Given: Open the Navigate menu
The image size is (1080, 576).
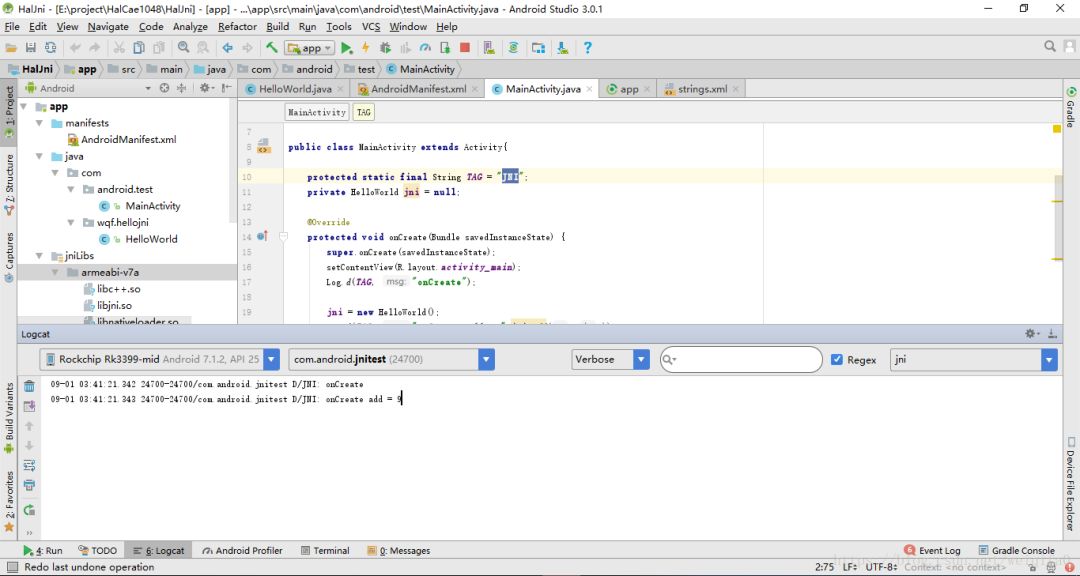Looking at the screenshot, I should click(108, 27).
